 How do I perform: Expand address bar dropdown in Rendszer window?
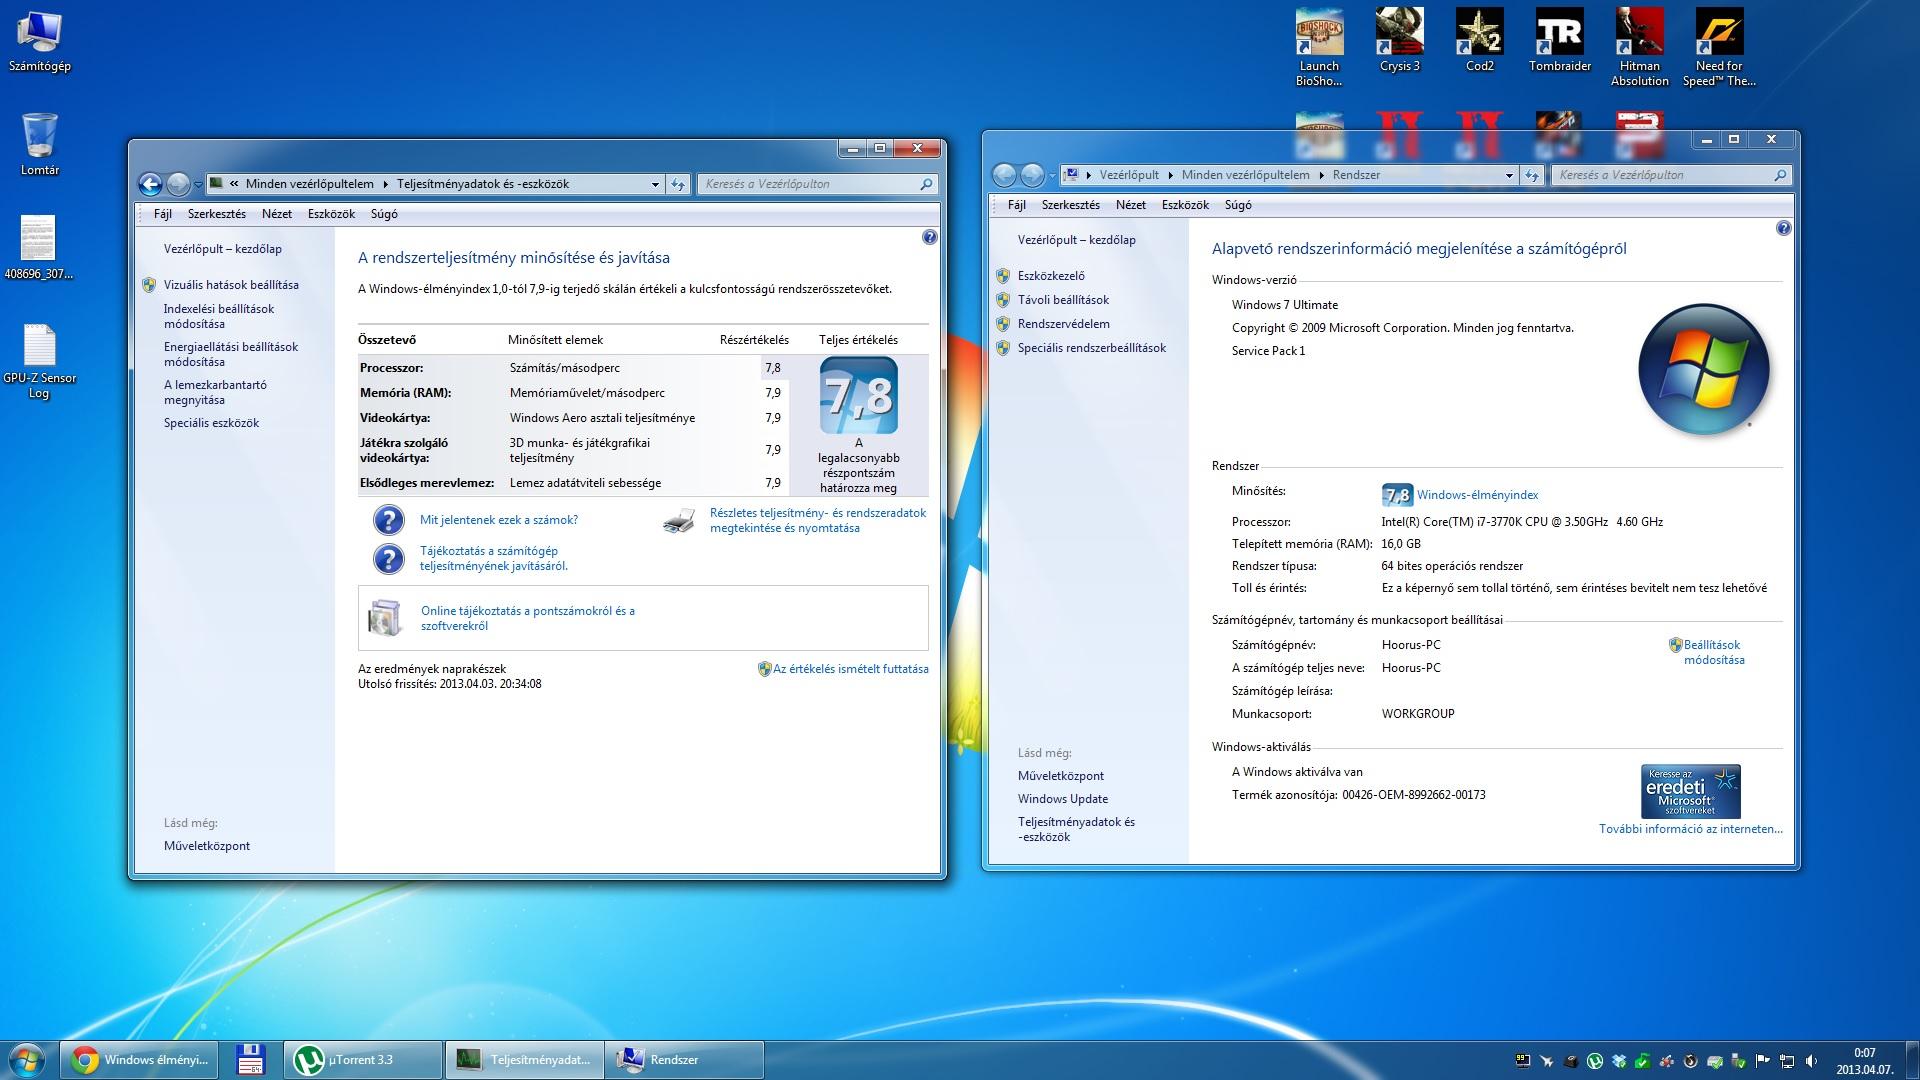(x=1509, y=175)
